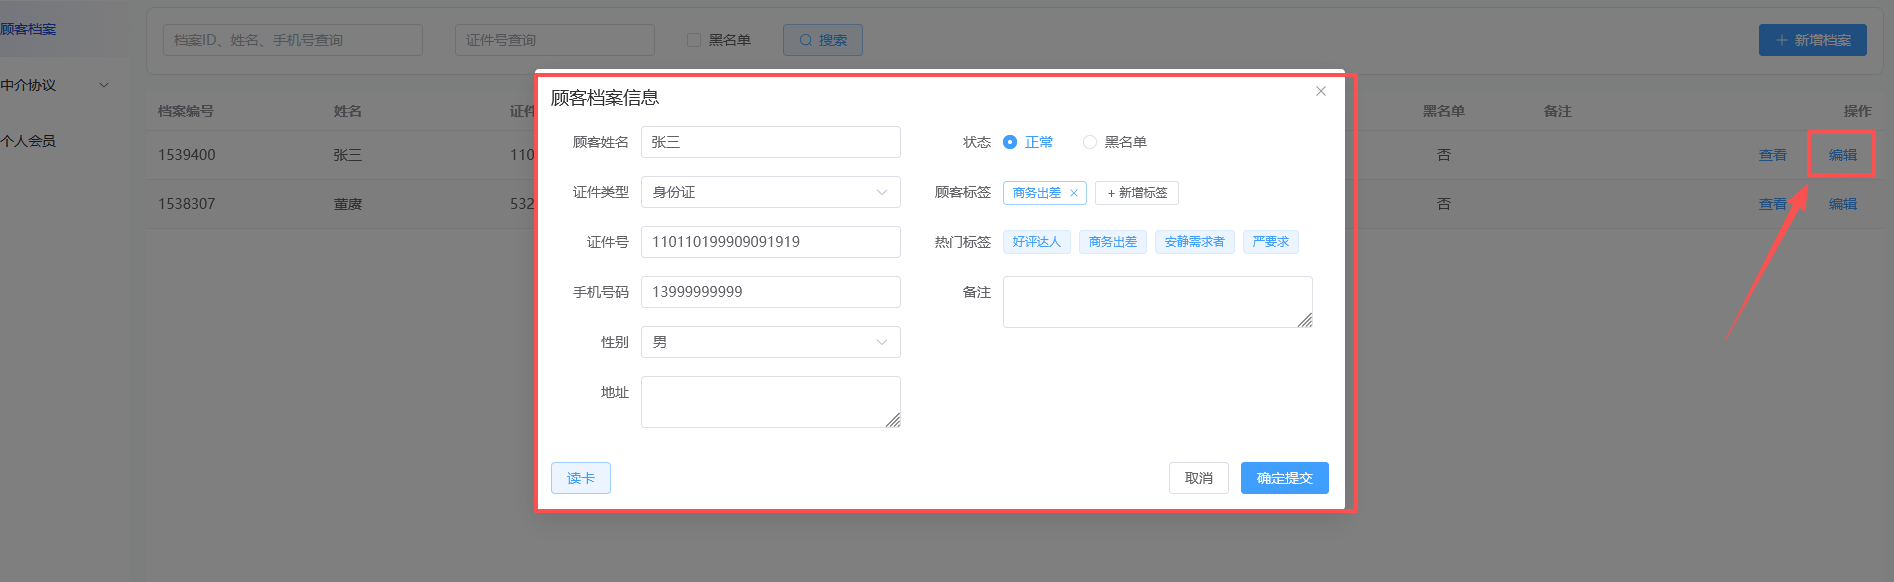Click the name 张三 in the table

[348, 155]
